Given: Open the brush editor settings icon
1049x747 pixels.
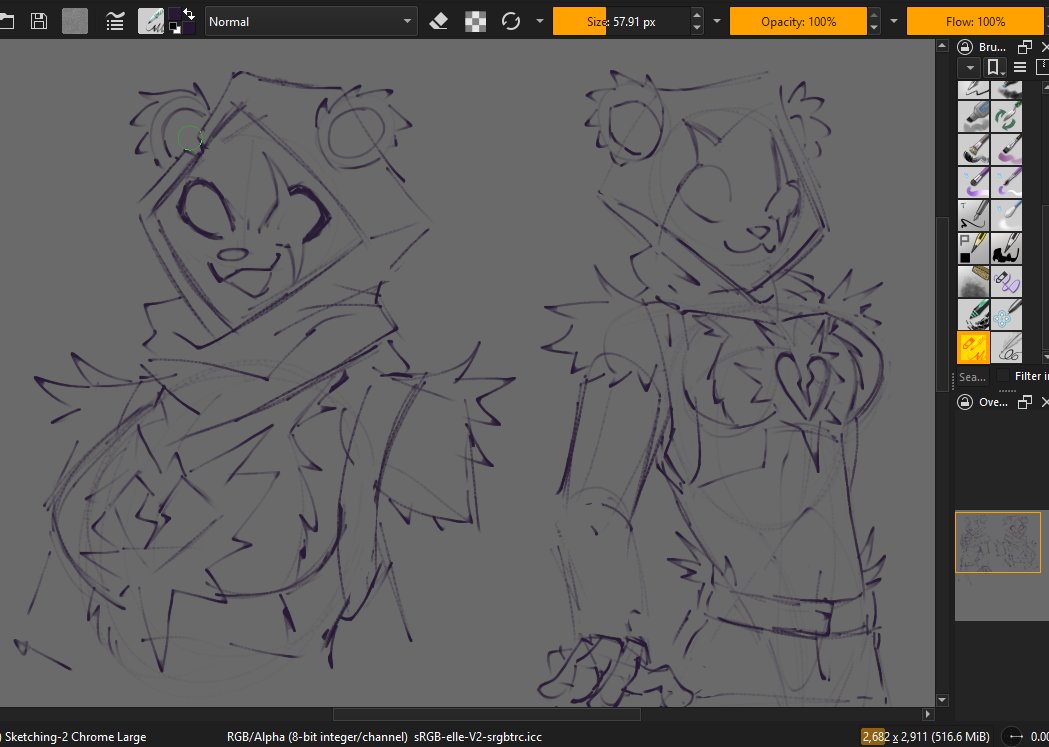Looking at the screenshot, I should [x=115, y=21].
